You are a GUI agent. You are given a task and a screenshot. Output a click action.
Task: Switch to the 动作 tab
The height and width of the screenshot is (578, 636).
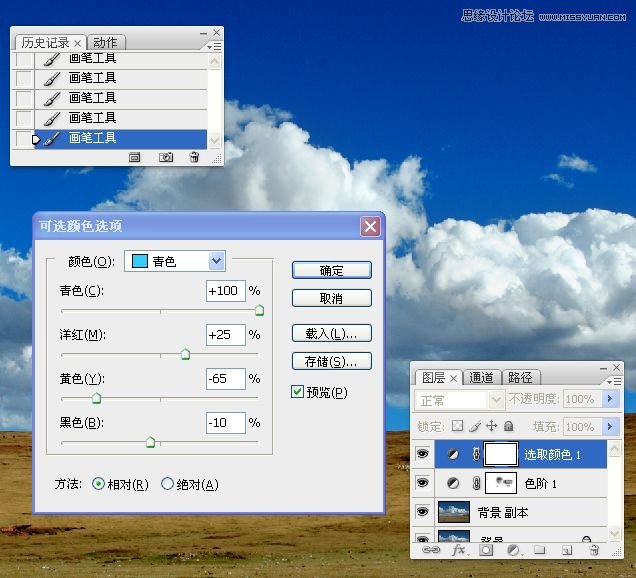point(105,43)
